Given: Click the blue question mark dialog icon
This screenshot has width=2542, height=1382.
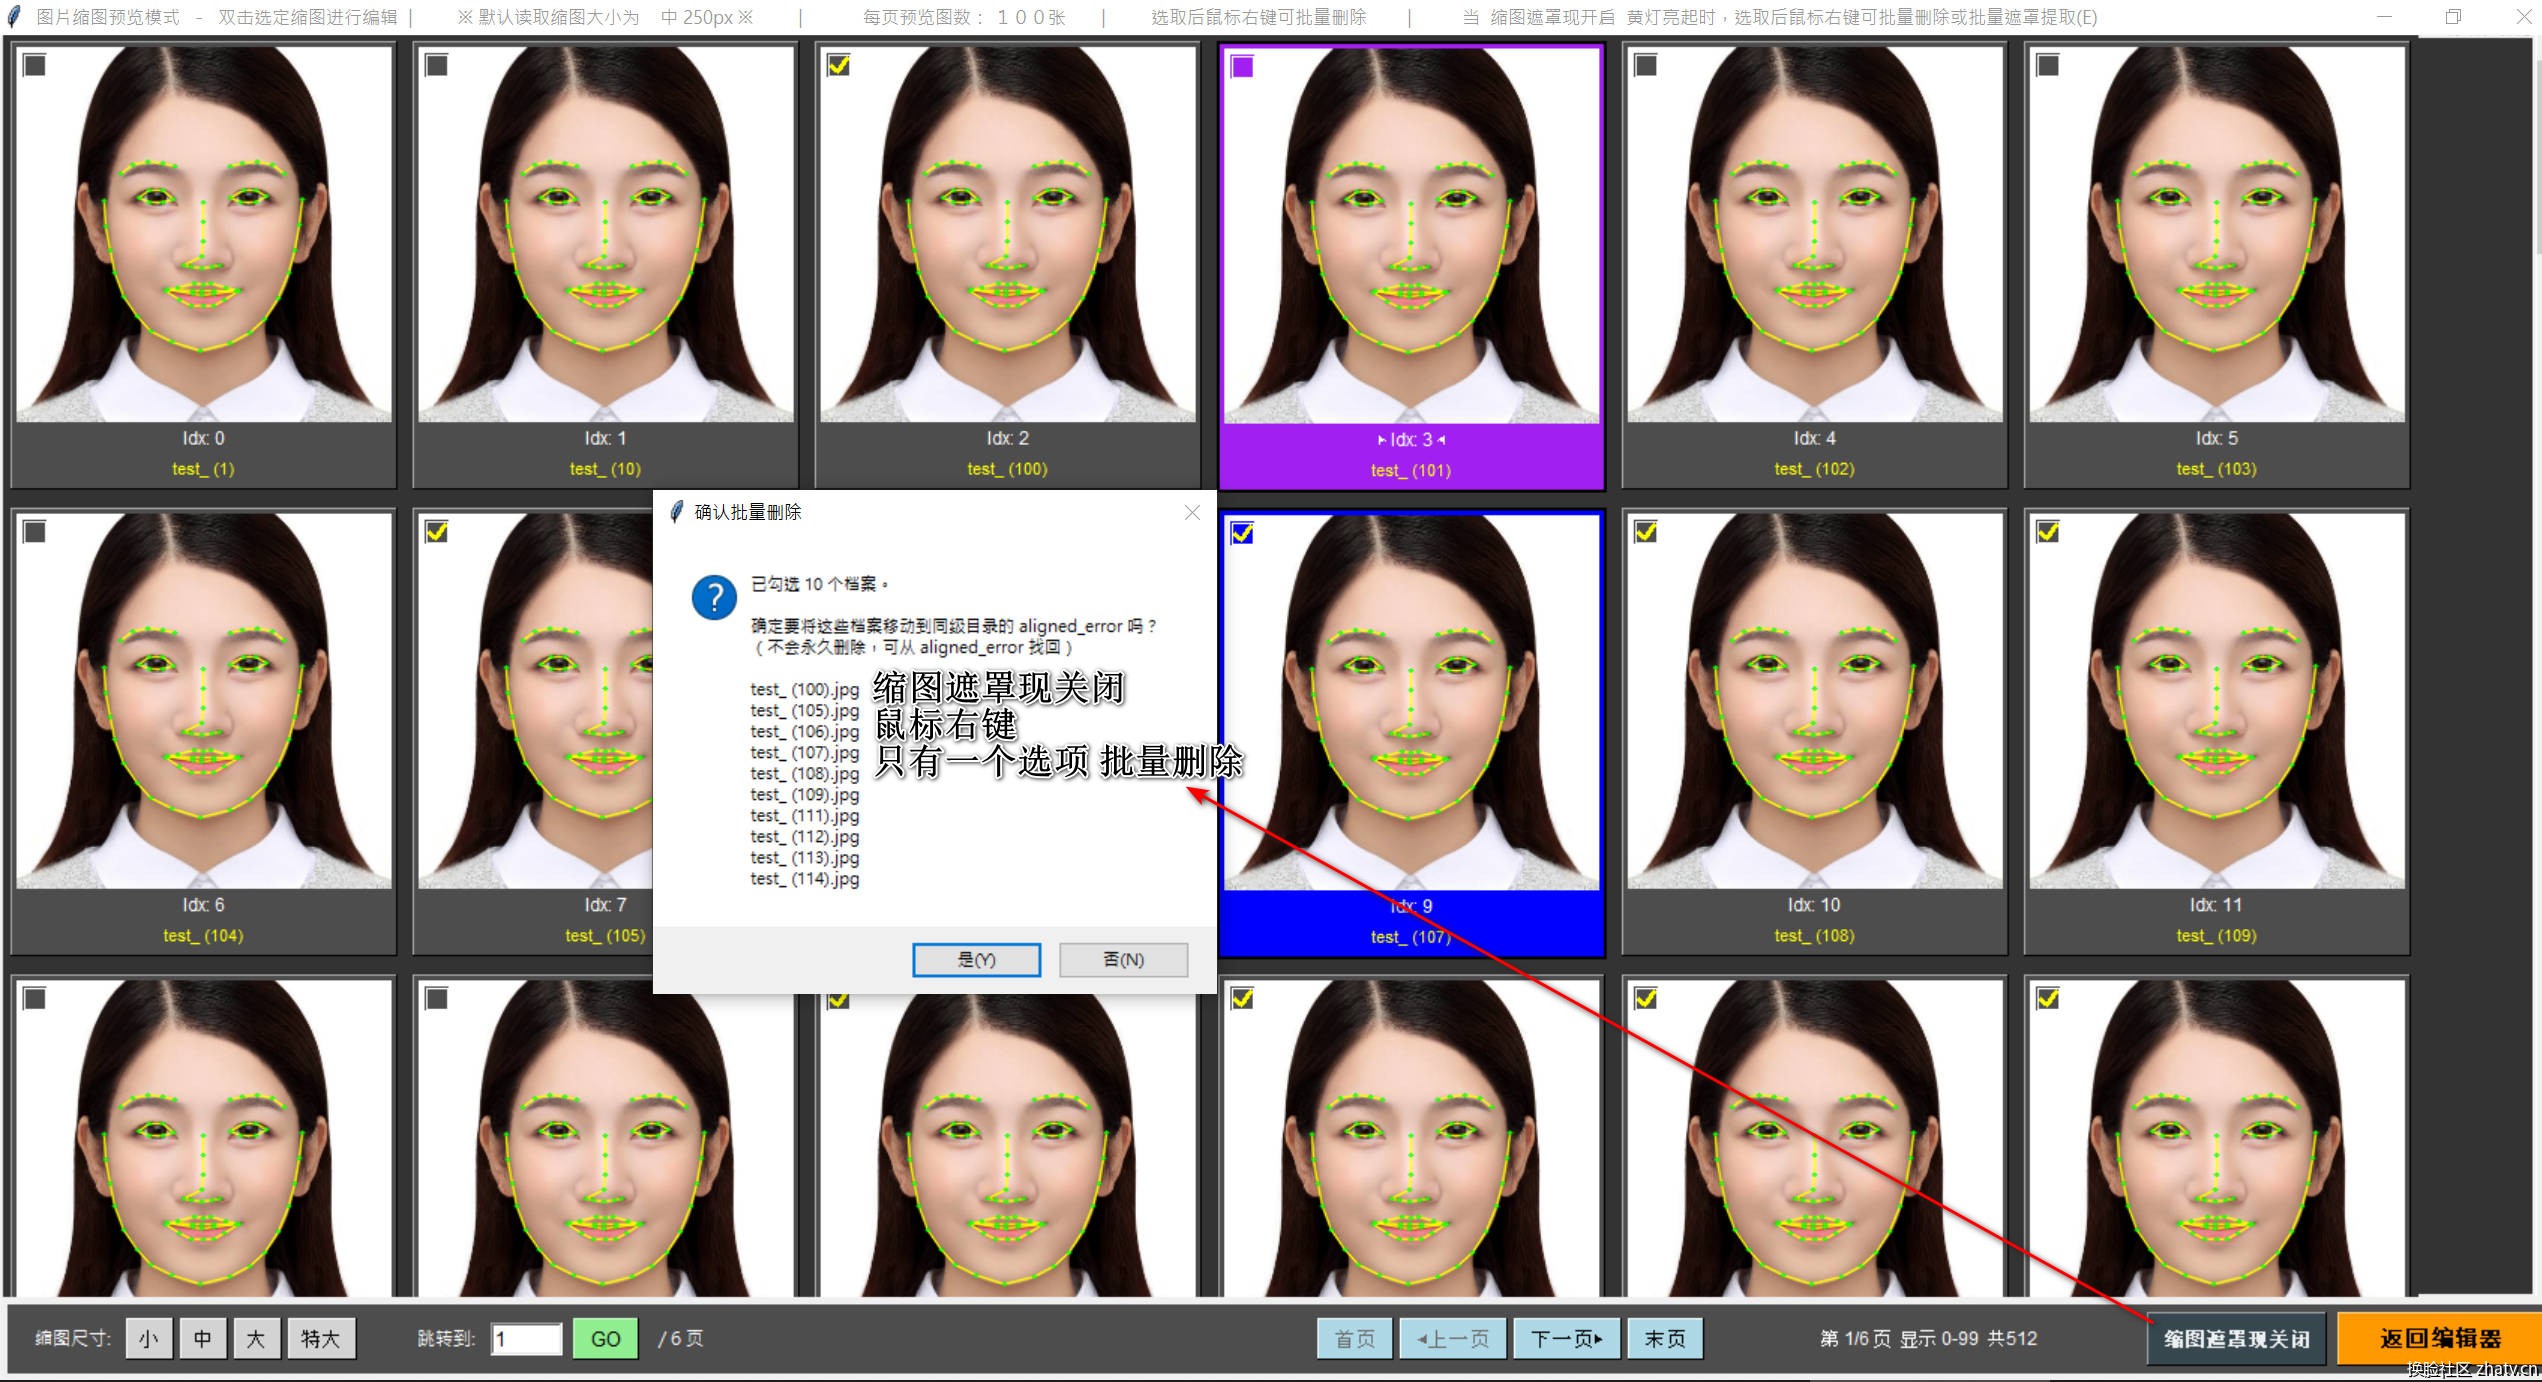Looking at the screenshot, I should click(x=714, y=597).
